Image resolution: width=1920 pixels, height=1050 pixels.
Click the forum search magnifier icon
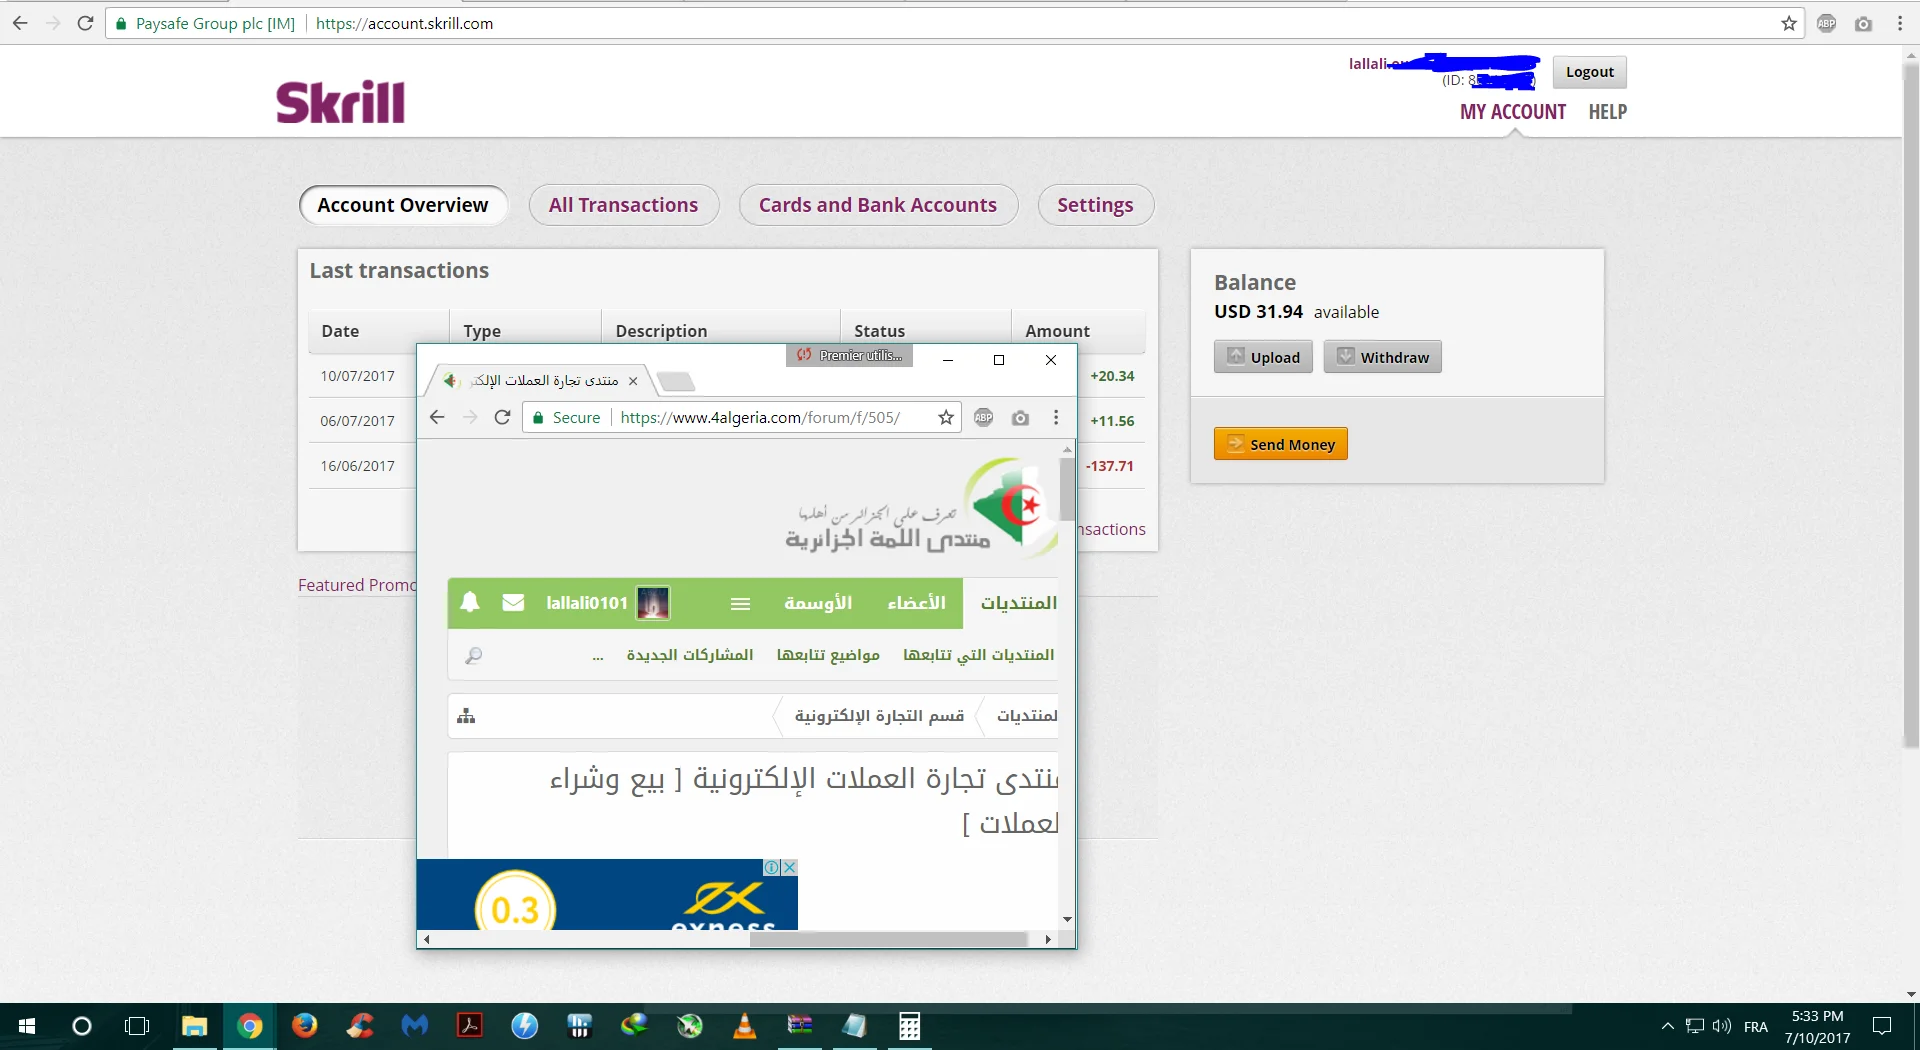[474, 655]
